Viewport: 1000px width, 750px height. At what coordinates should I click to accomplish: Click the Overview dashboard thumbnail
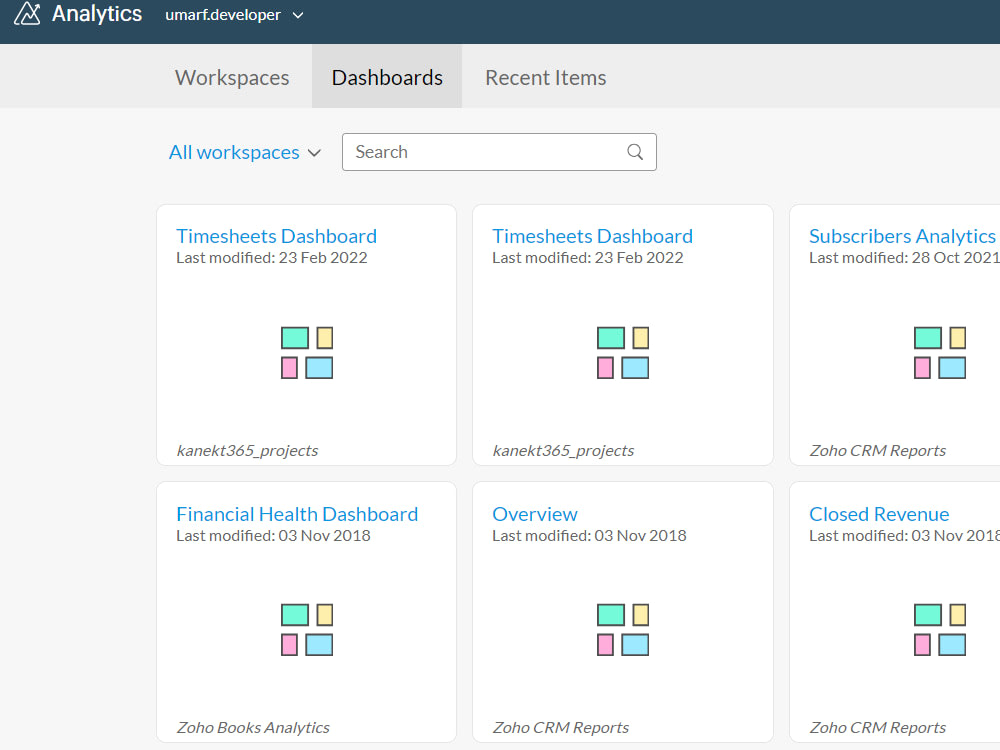pos(622,629)
